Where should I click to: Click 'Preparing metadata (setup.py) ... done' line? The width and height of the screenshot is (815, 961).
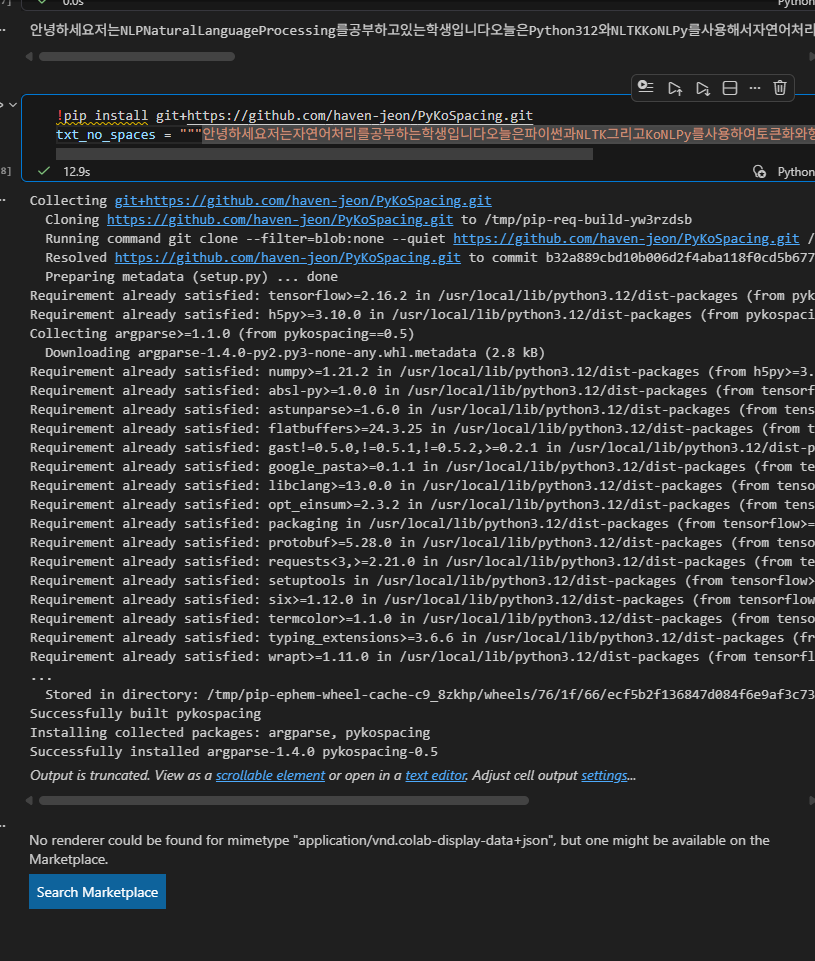point(191,276)
